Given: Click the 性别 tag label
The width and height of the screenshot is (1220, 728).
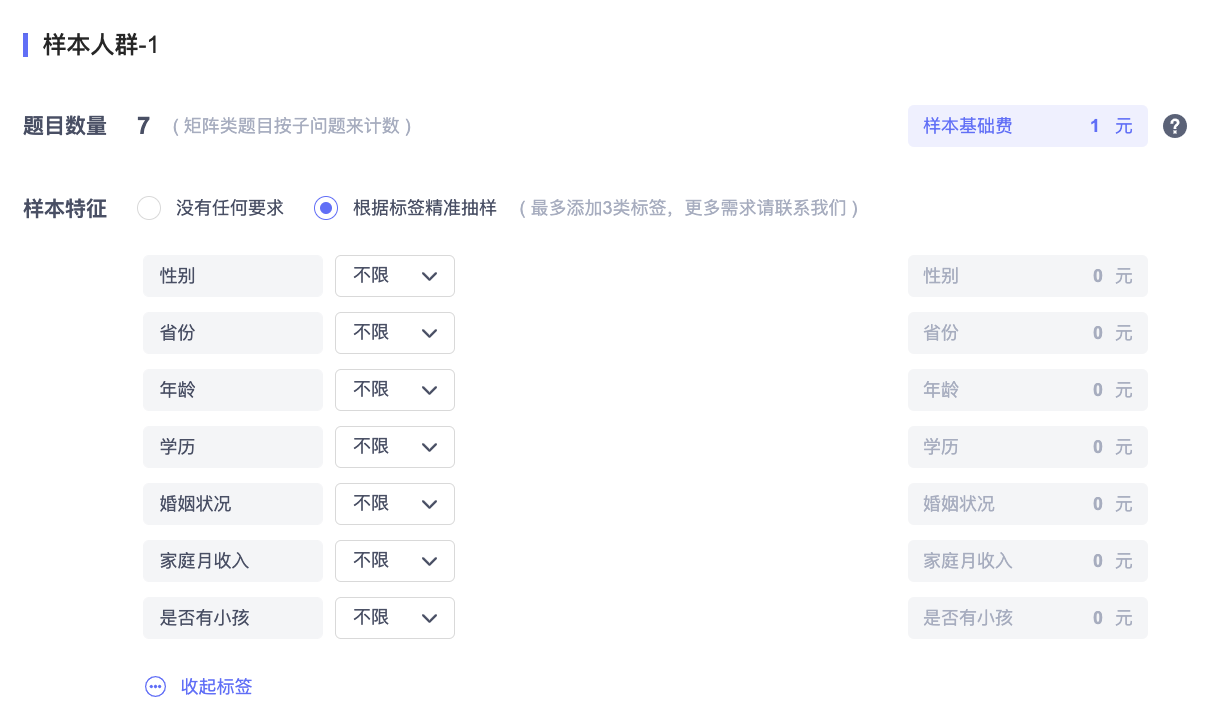Looking at the screenshot, I should pyautogui.click(x=232, y=276).
